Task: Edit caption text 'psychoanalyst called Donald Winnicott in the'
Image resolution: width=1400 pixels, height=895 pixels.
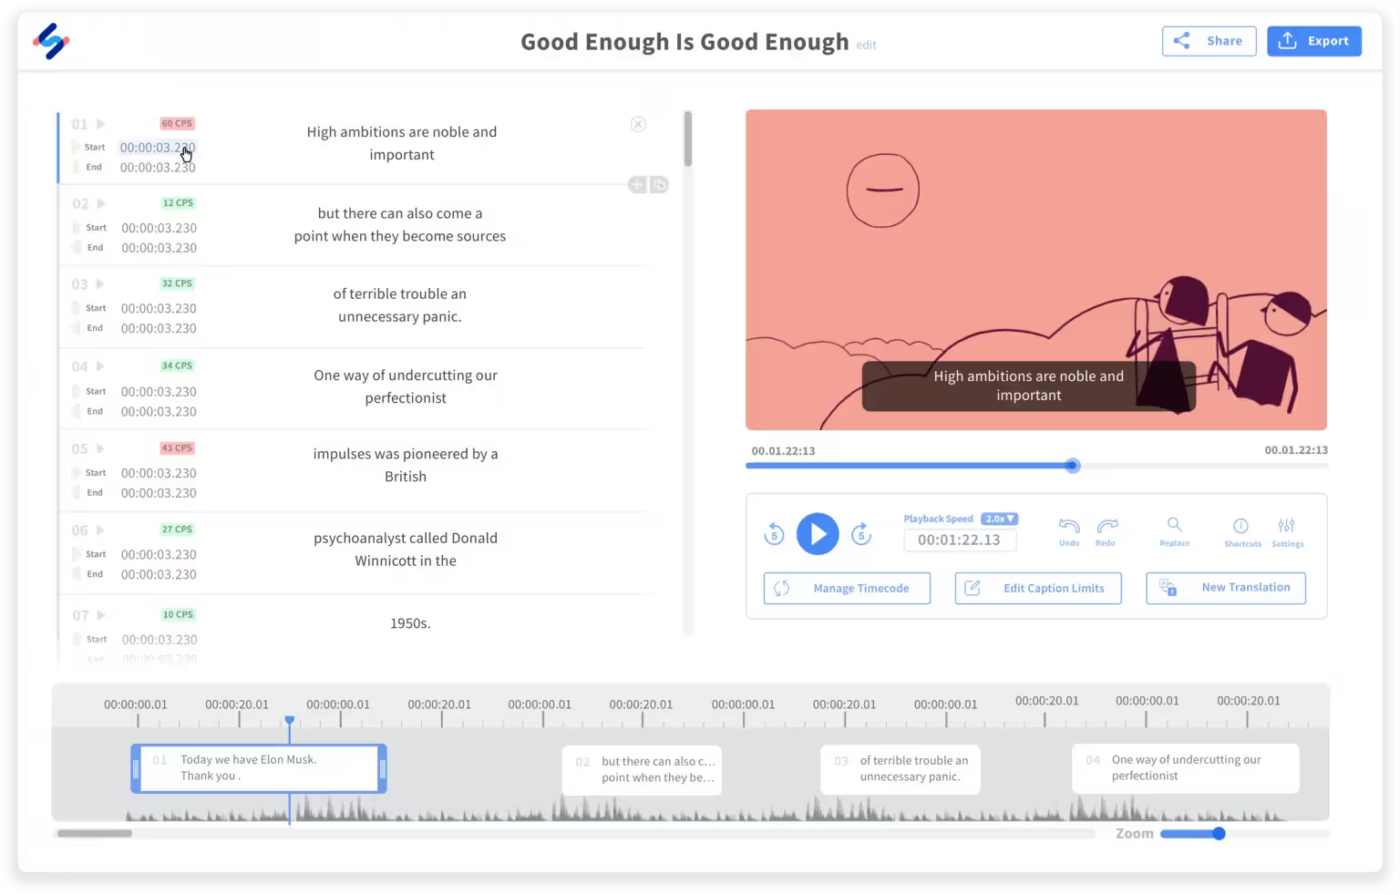Action: (405, 549)
